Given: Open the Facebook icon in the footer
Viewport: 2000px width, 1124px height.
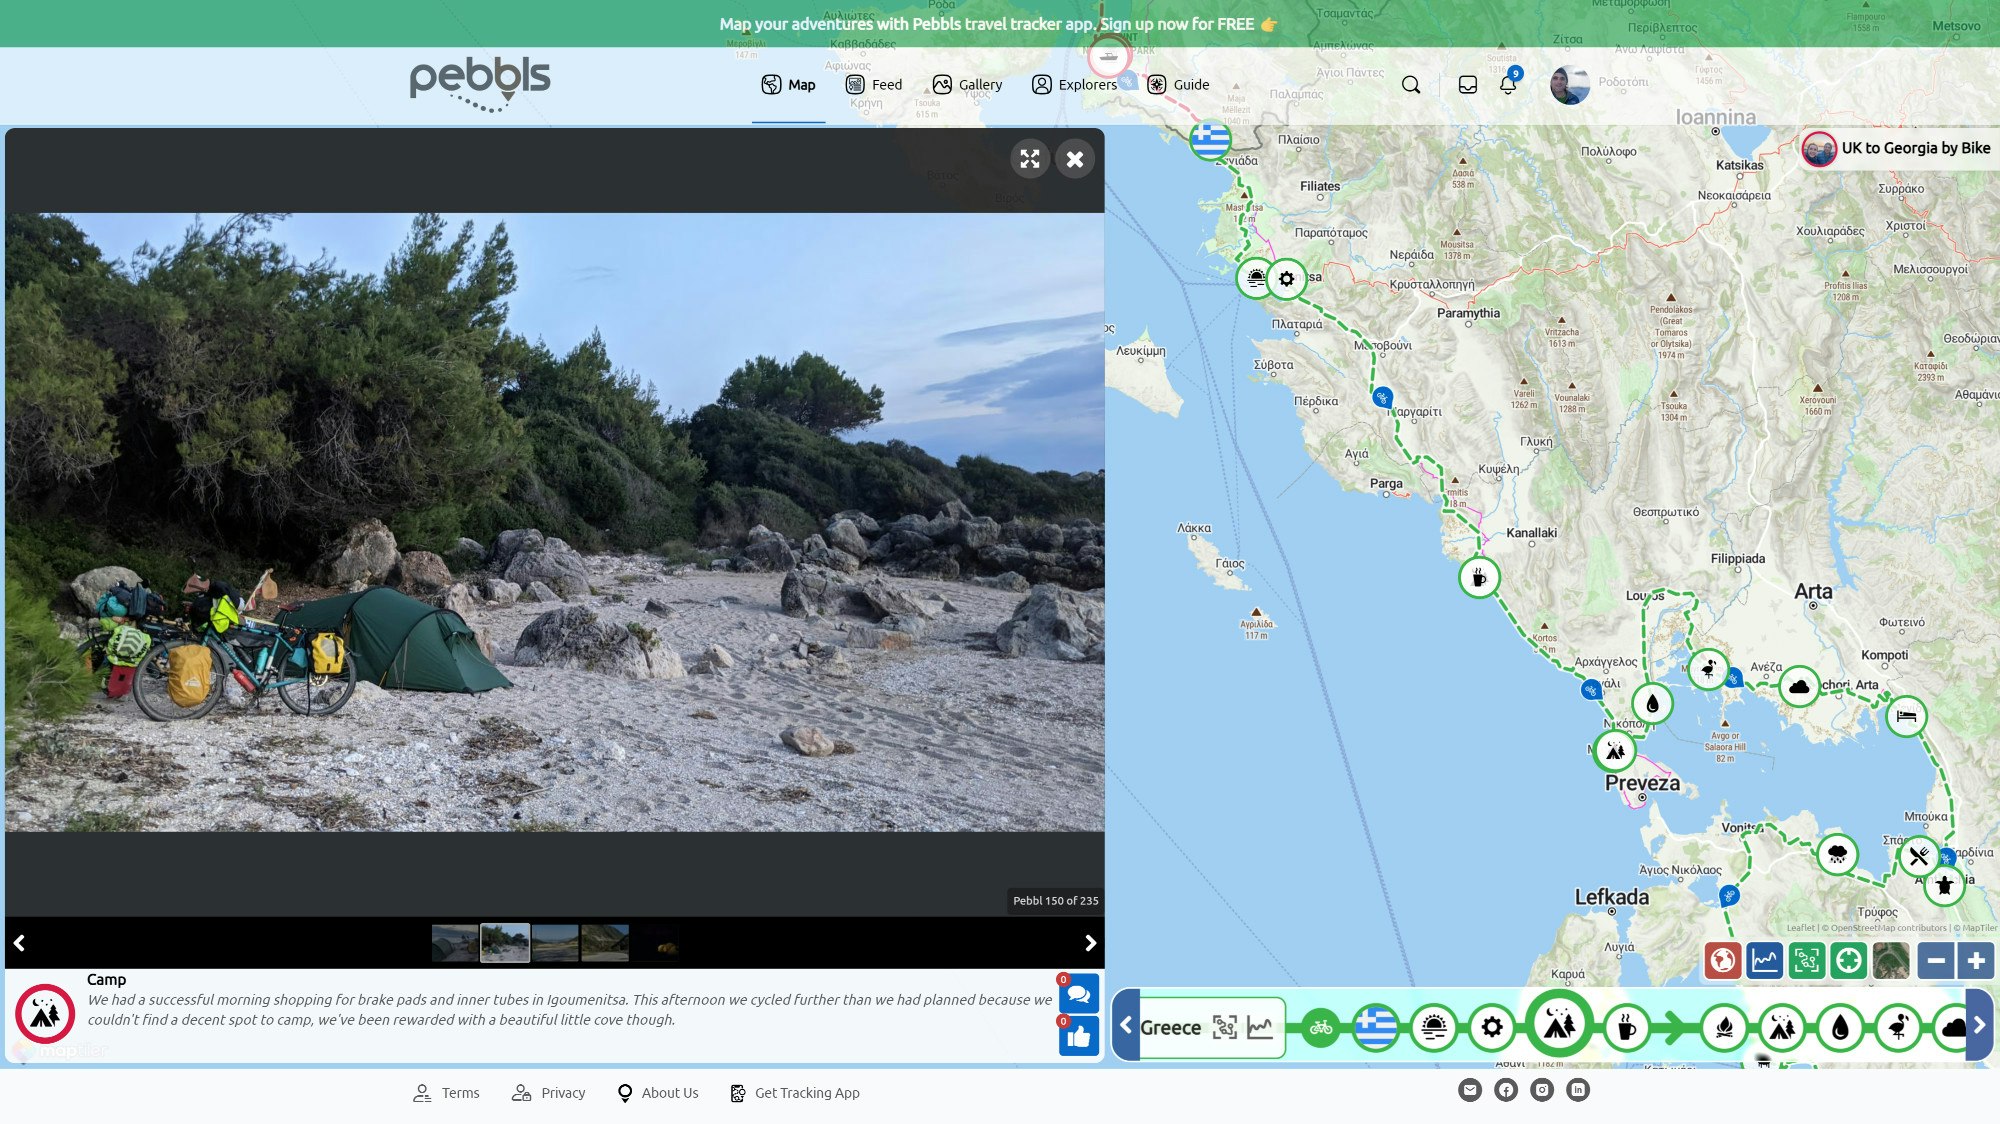Looking at the screenshot, I should coord(1506,1090).
